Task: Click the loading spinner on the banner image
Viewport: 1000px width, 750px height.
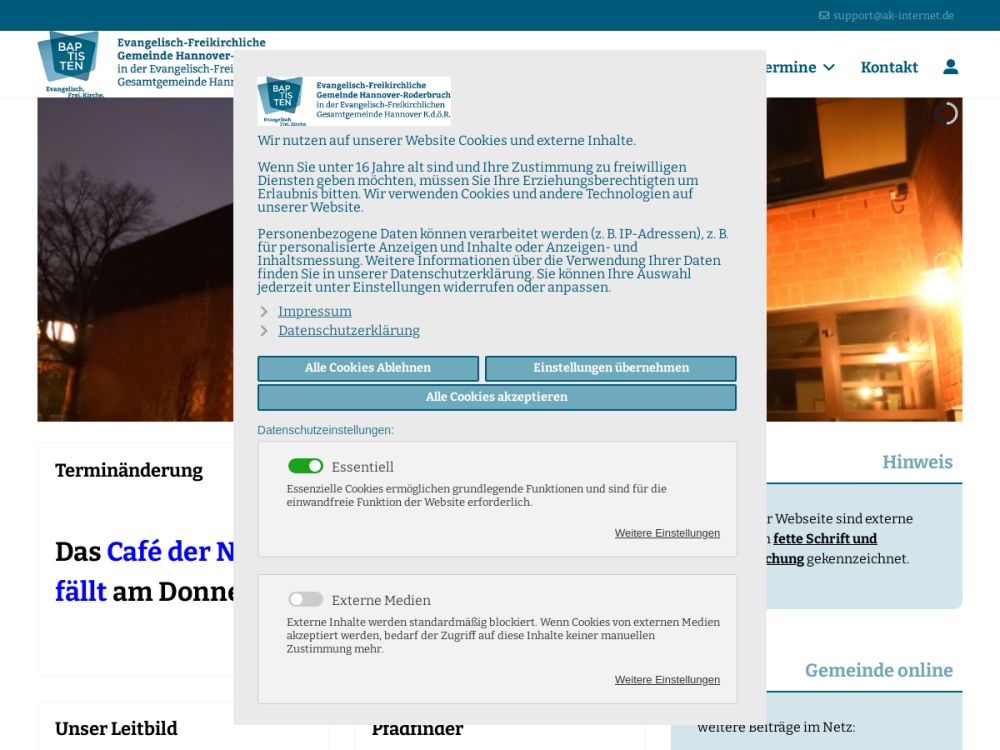Action: pyautogui.click(x=945, y=114)
